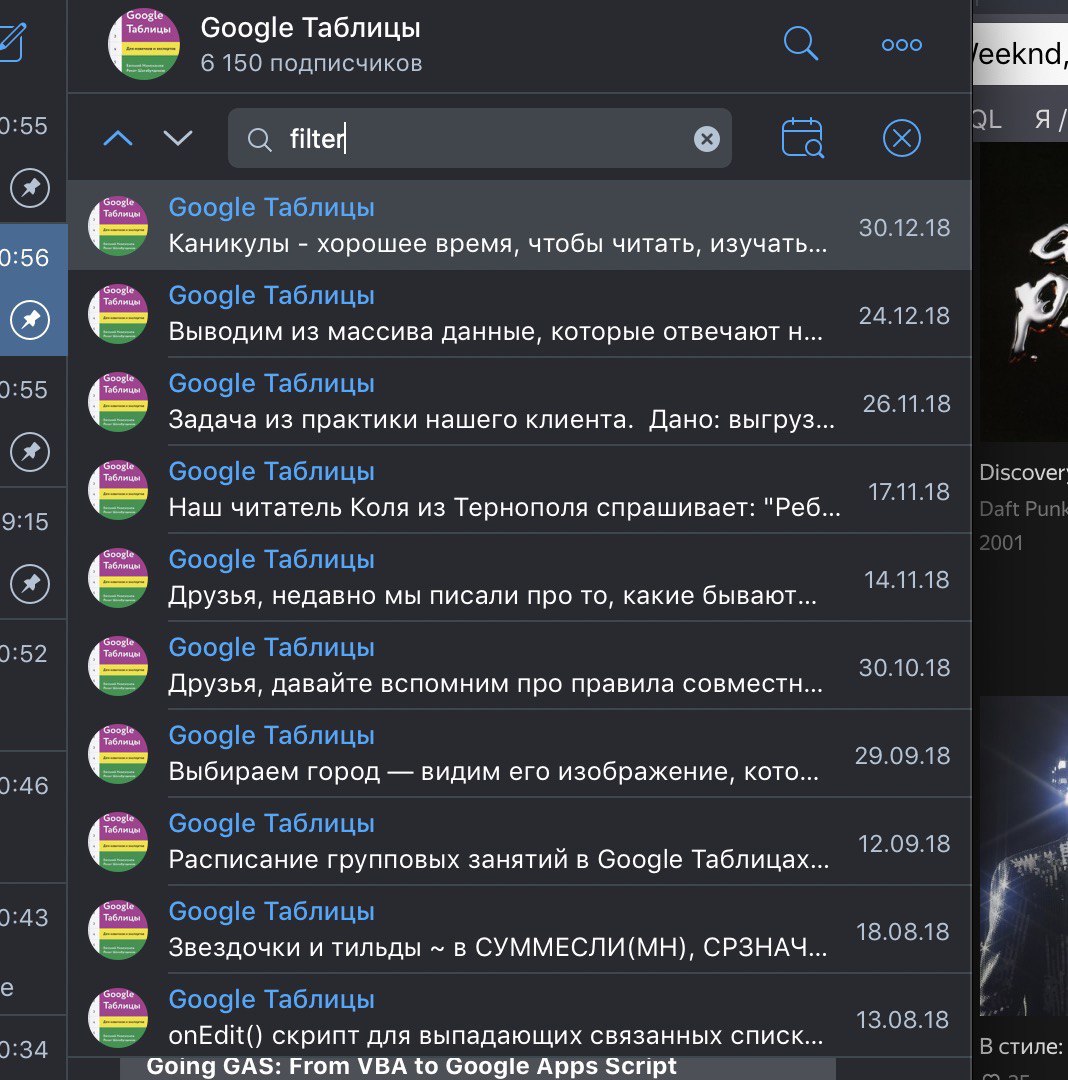Select the 0:52 chat in the sidebar
This screenshot has width=1068, height=1080.
coord(33,684)
